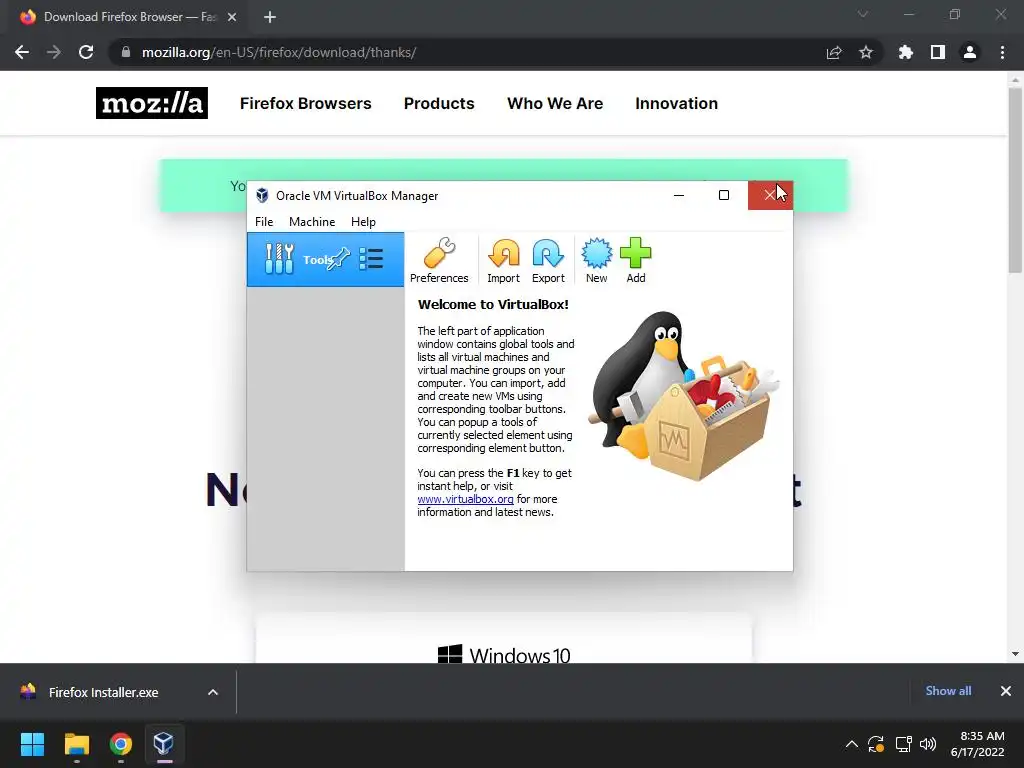Screen dimensions: 1024x768
Task: Open the Tools list menu icon
Action: [x=371, y=259]
